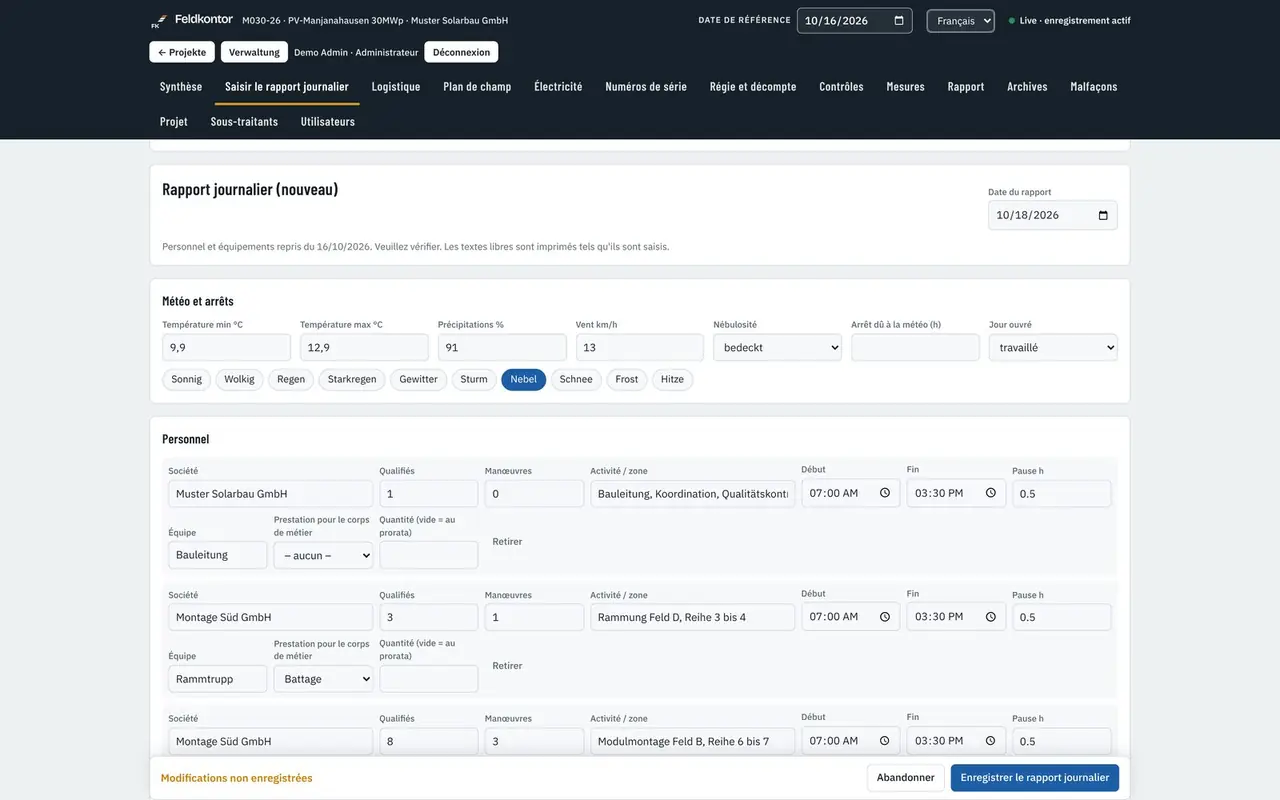Click clock icon in Muster Solarbau Fin time
This screenshot has height=800, width=1280.
point(991,493)
